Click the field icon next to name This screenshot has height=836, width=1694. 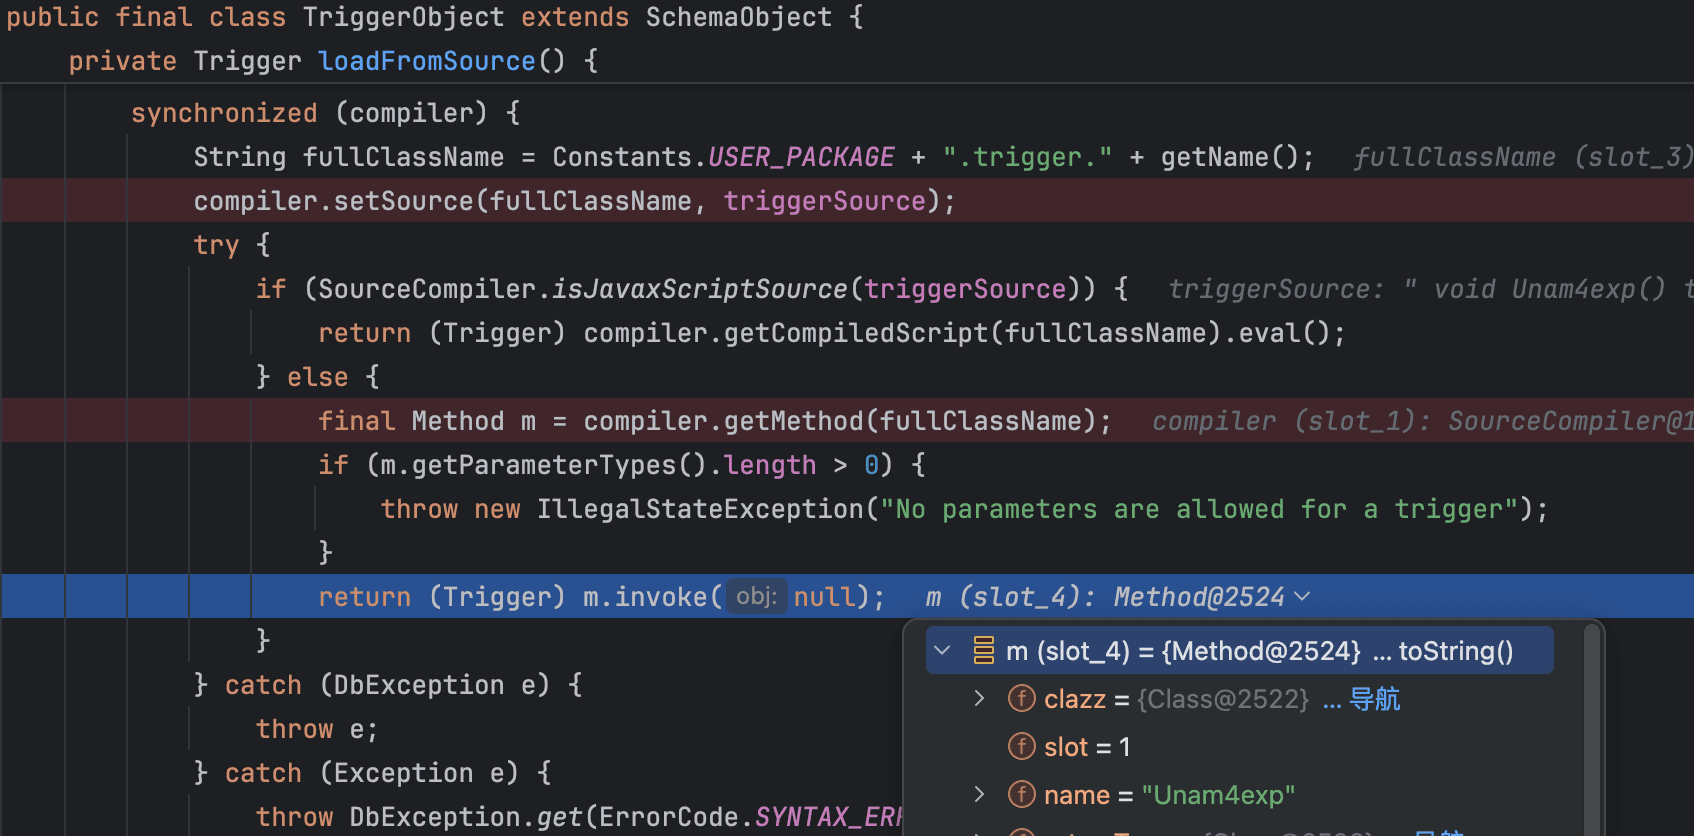(x=1021, y=795)
